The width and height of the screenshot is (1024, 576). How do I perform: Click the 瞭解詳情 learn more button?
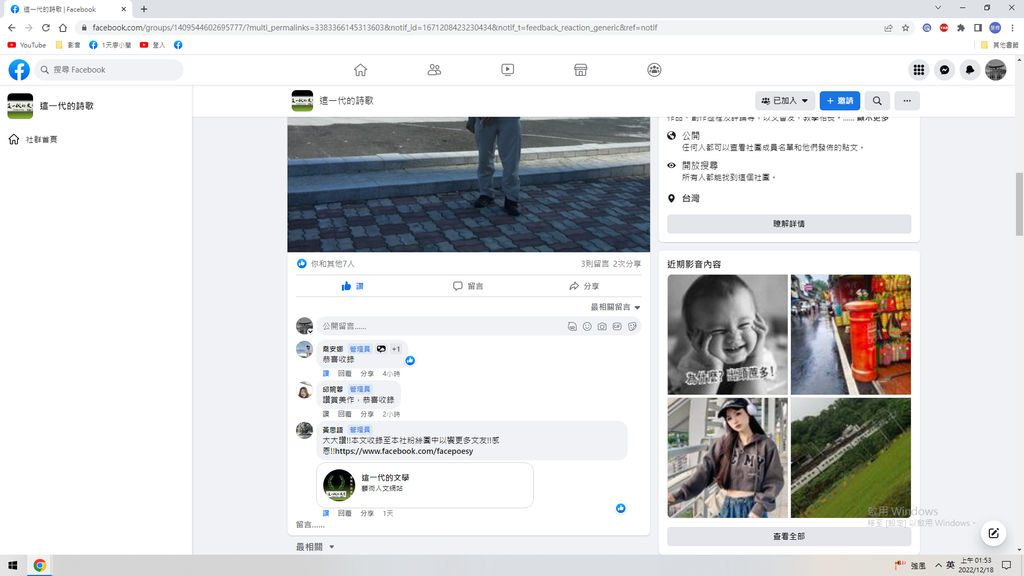click(788, 224)
